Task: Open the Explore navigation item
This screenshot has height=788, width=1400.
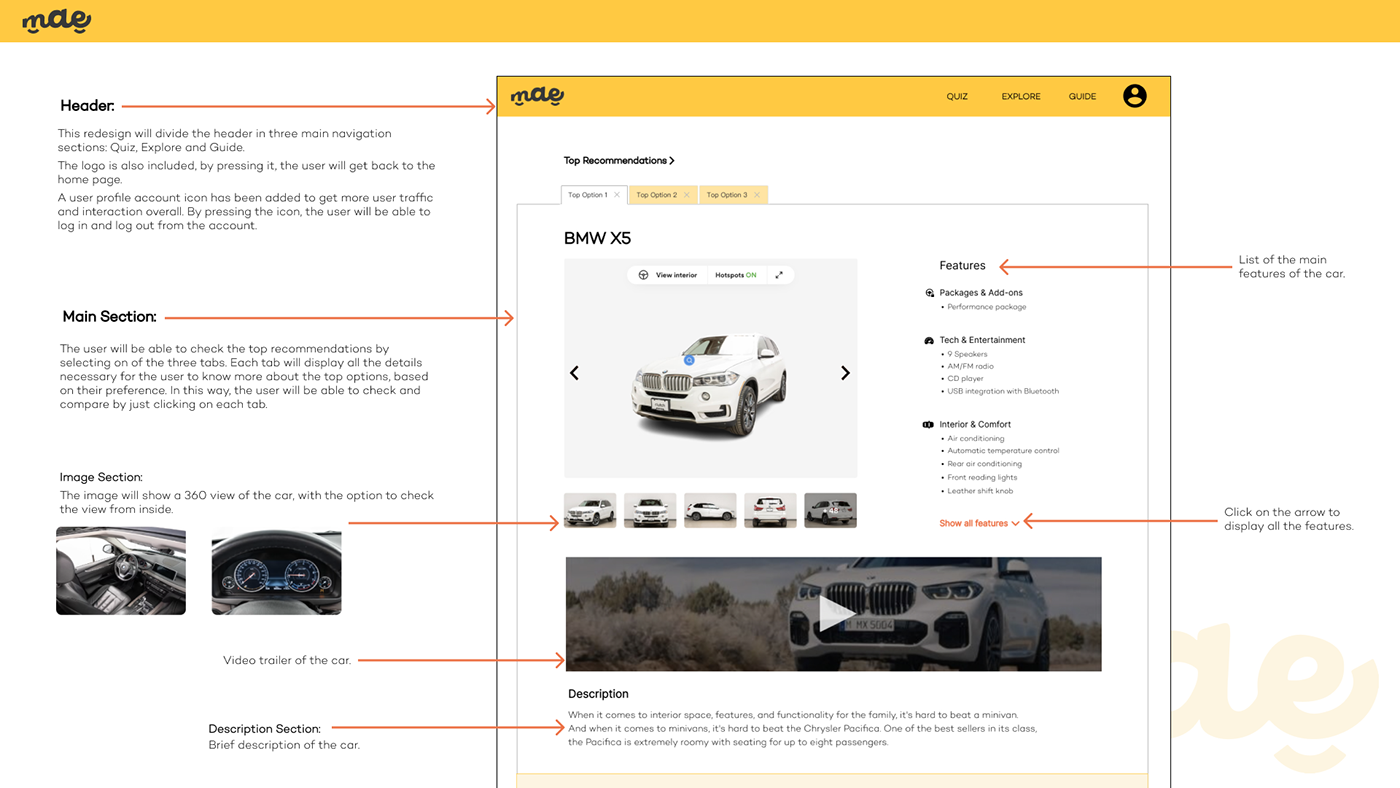Action: (x=1021, y=97)
